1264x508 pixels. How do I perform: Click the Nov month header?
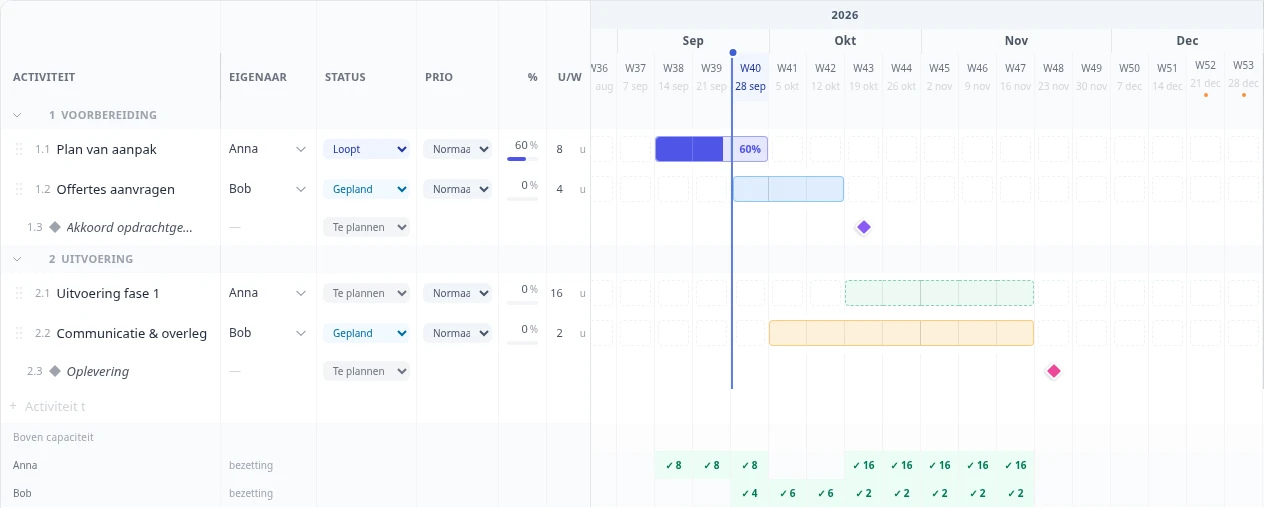coord(1016,41)
